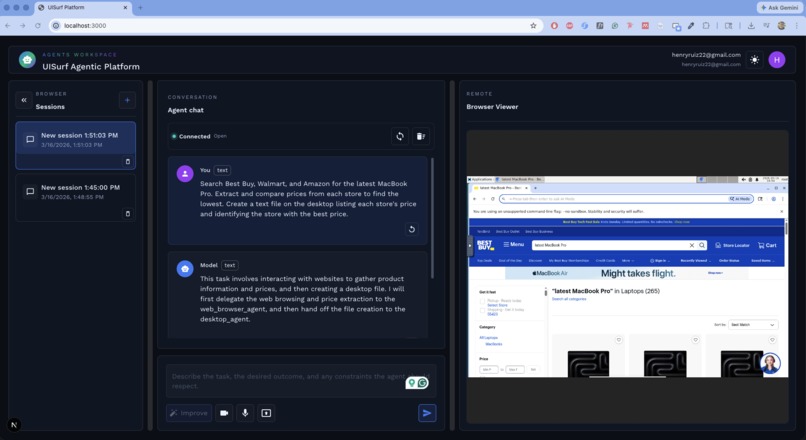Expand the remote viewer side handle arrow
806x440 pixels.
[469, 246]
